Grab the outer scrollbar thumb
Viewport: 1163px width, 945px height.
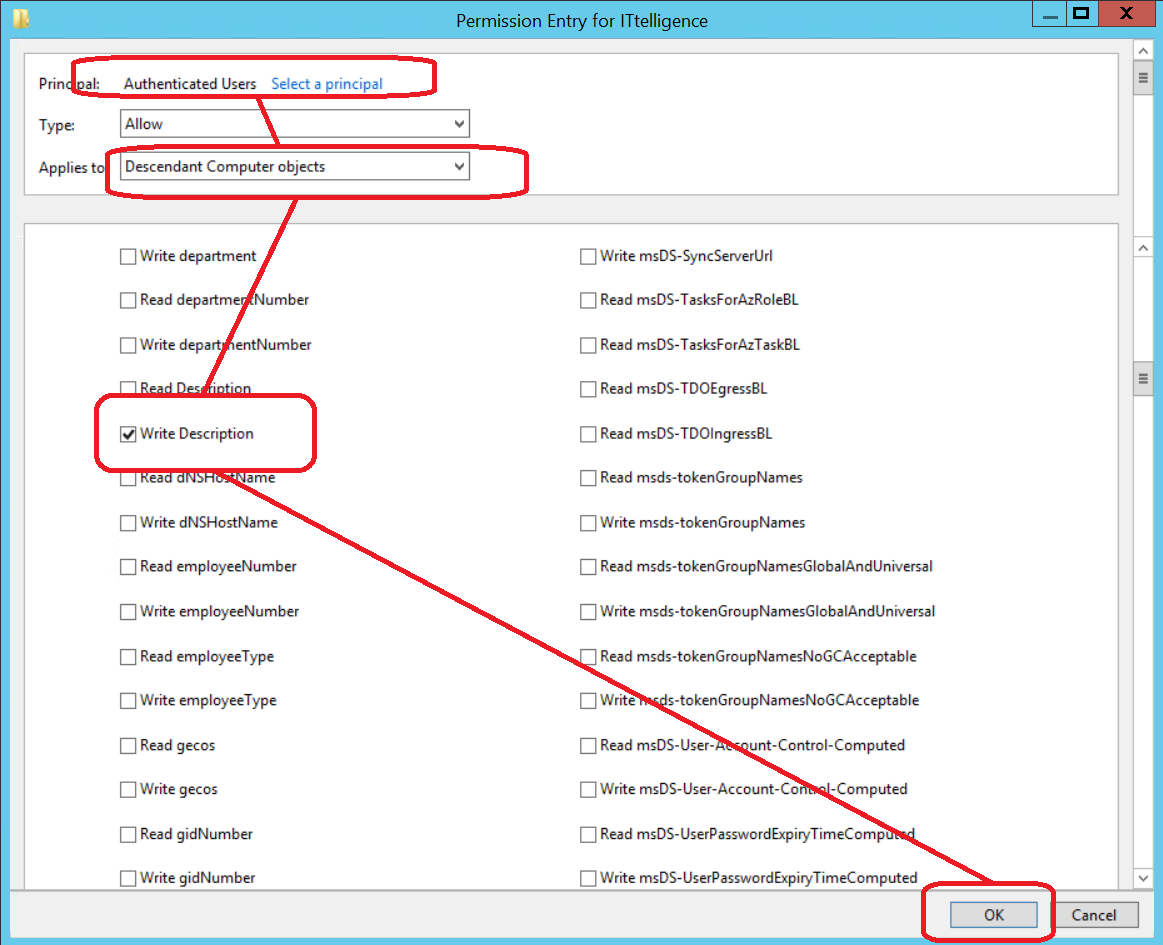coord(1143,78)
